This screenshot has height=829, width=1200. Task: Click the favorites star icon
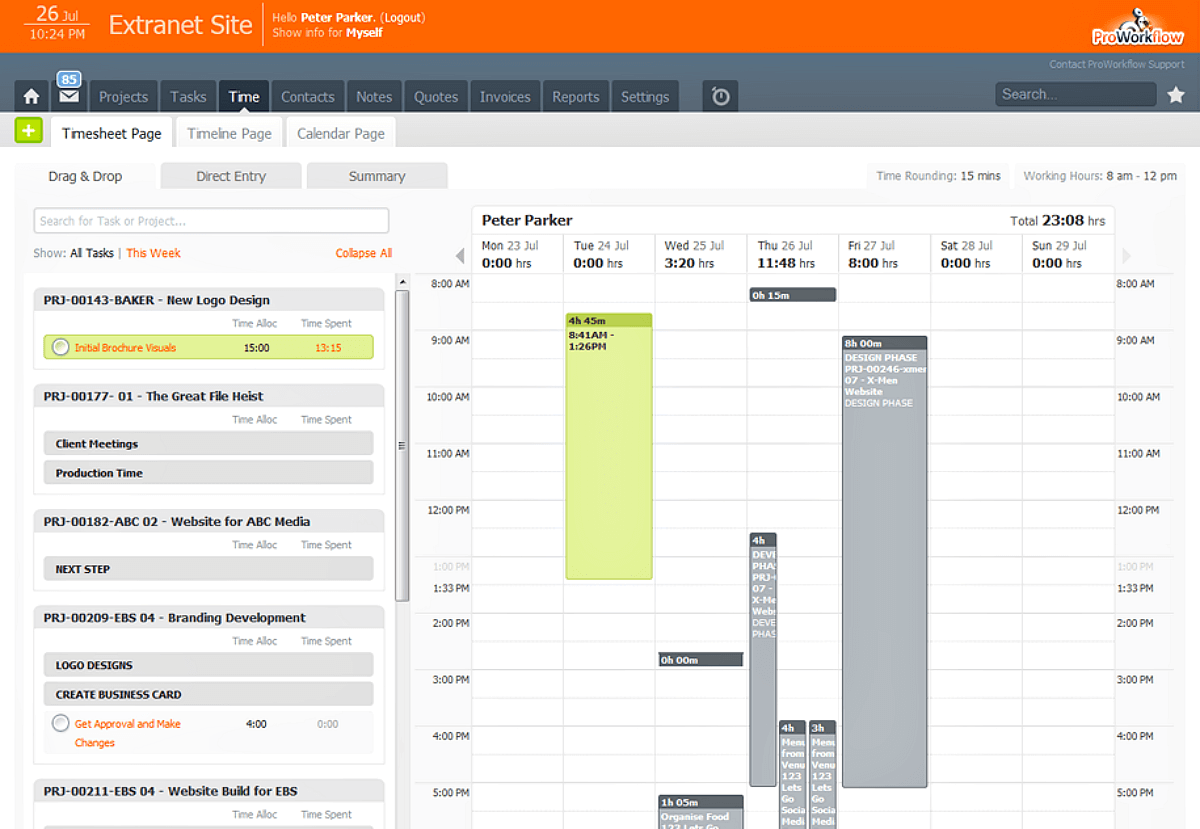click(1176, 95)
